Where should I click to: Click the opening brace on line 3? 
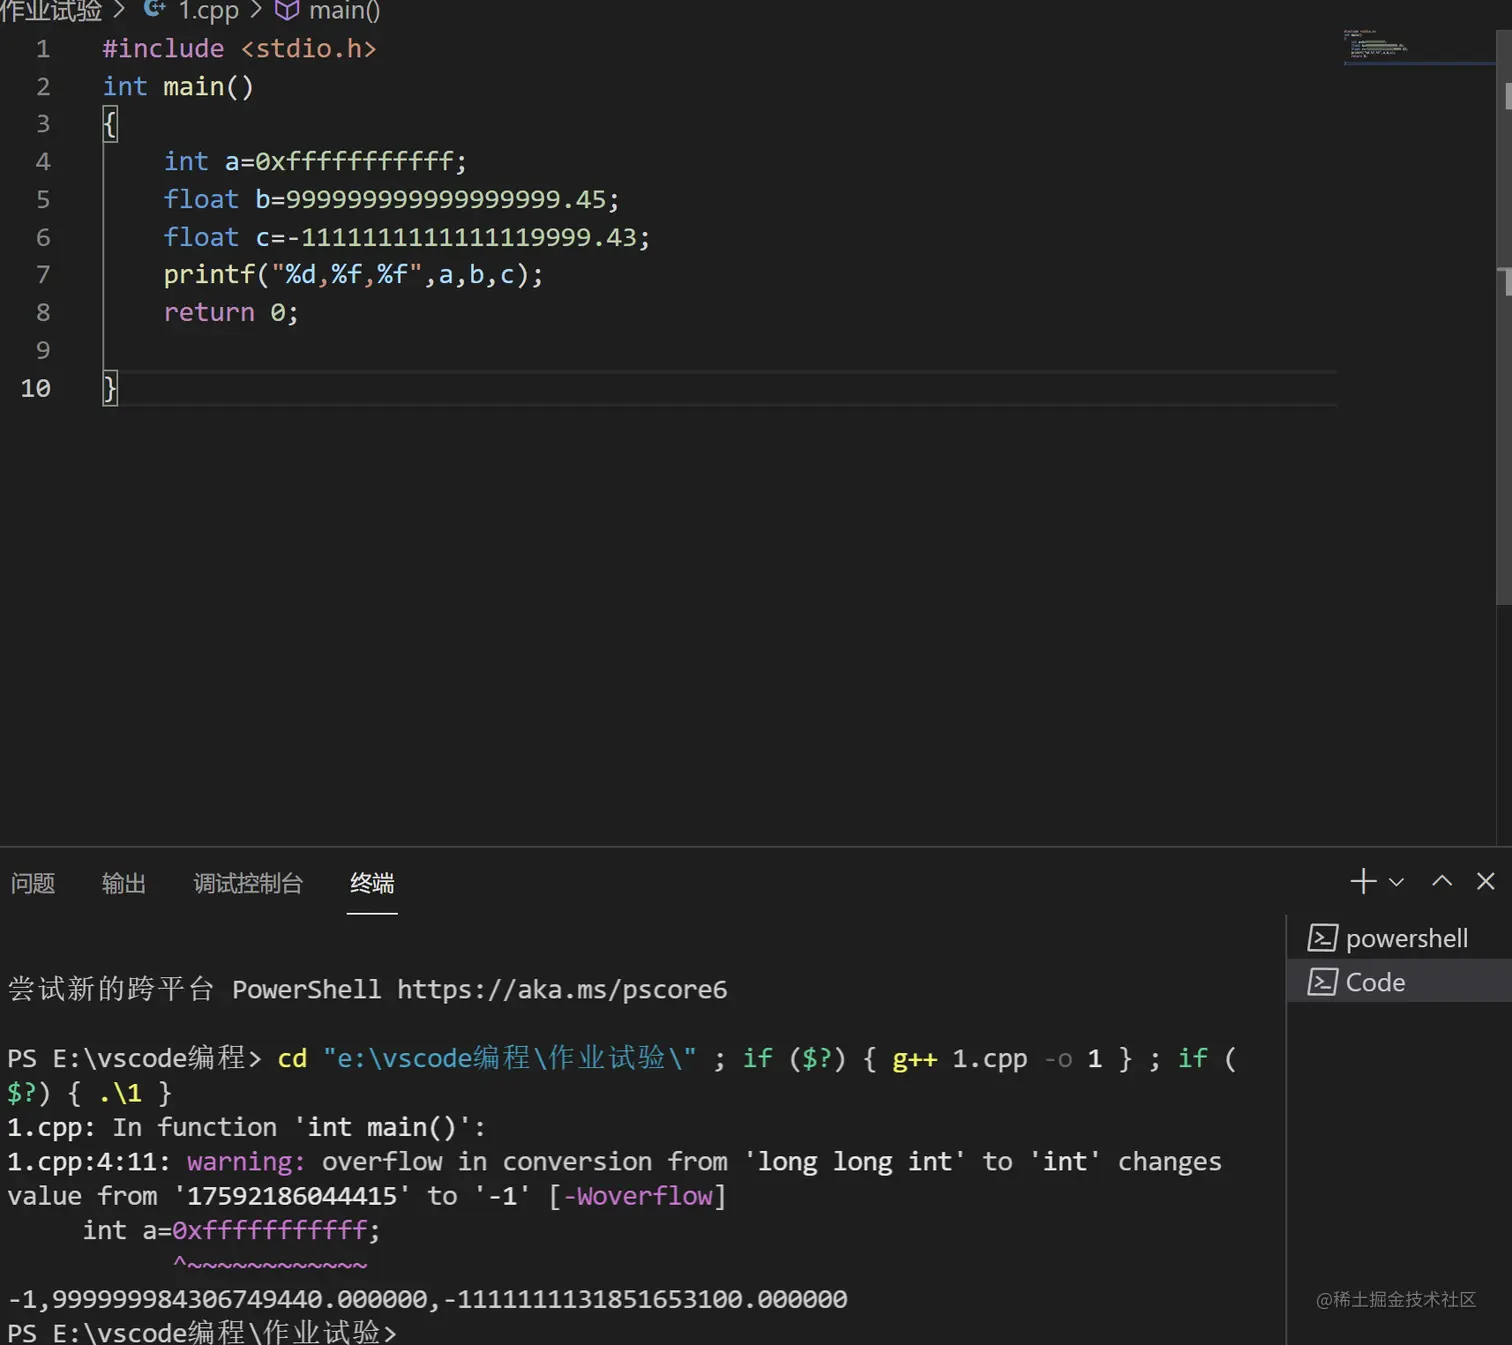[x=110, y=124]
